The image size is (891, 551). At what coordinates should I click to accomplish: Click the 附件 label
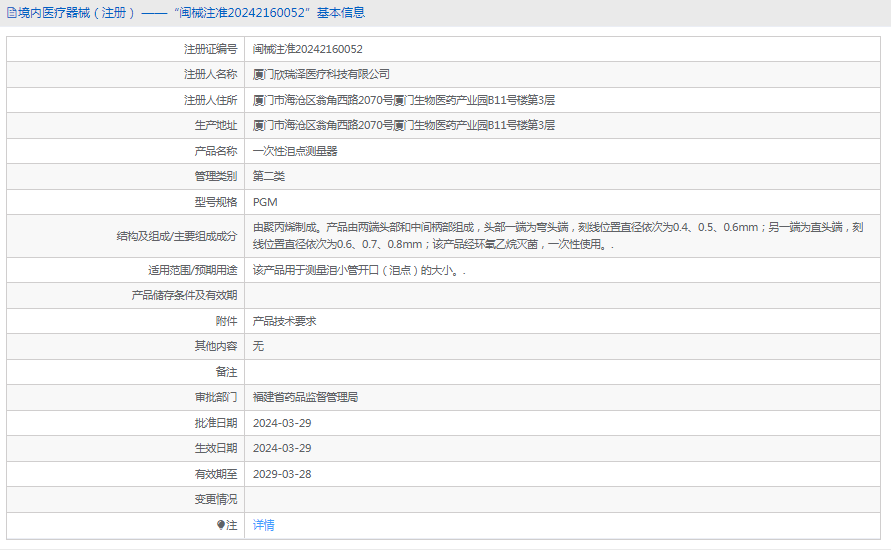(x=227, y=322)
